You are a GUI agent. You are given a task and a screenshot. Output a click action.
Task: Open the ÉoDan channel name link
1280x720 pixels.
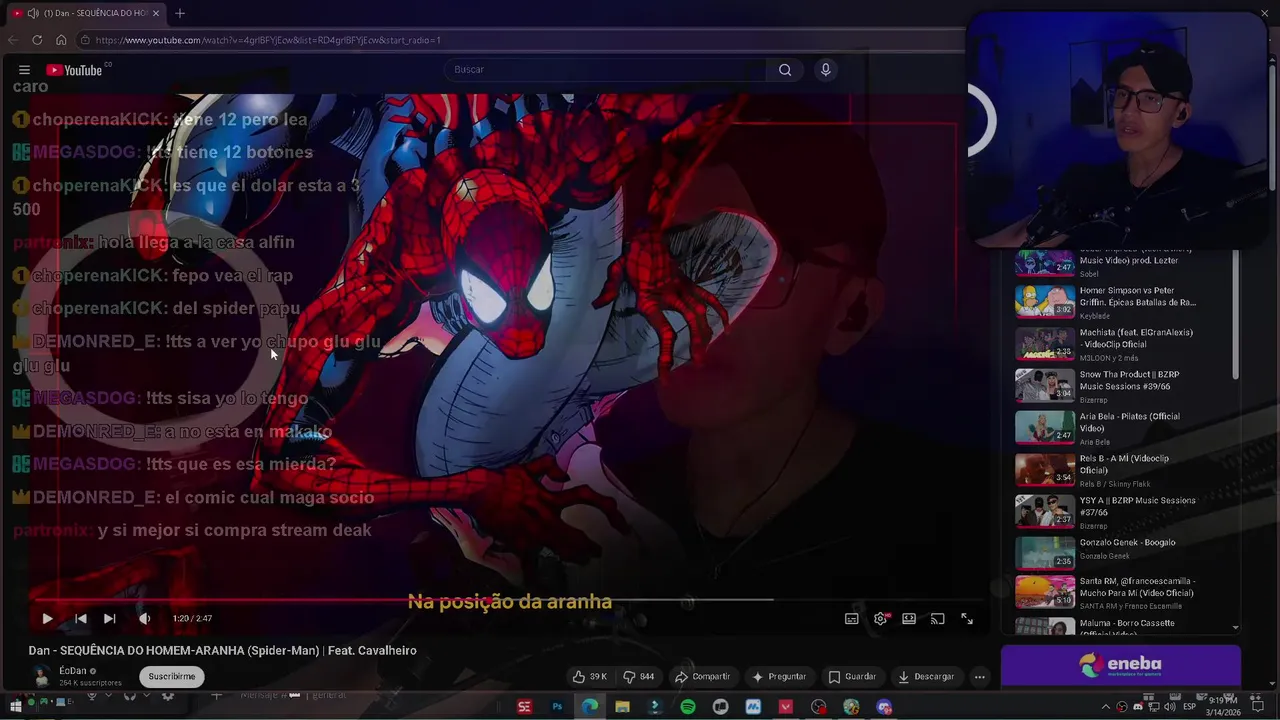coord(73,671)
